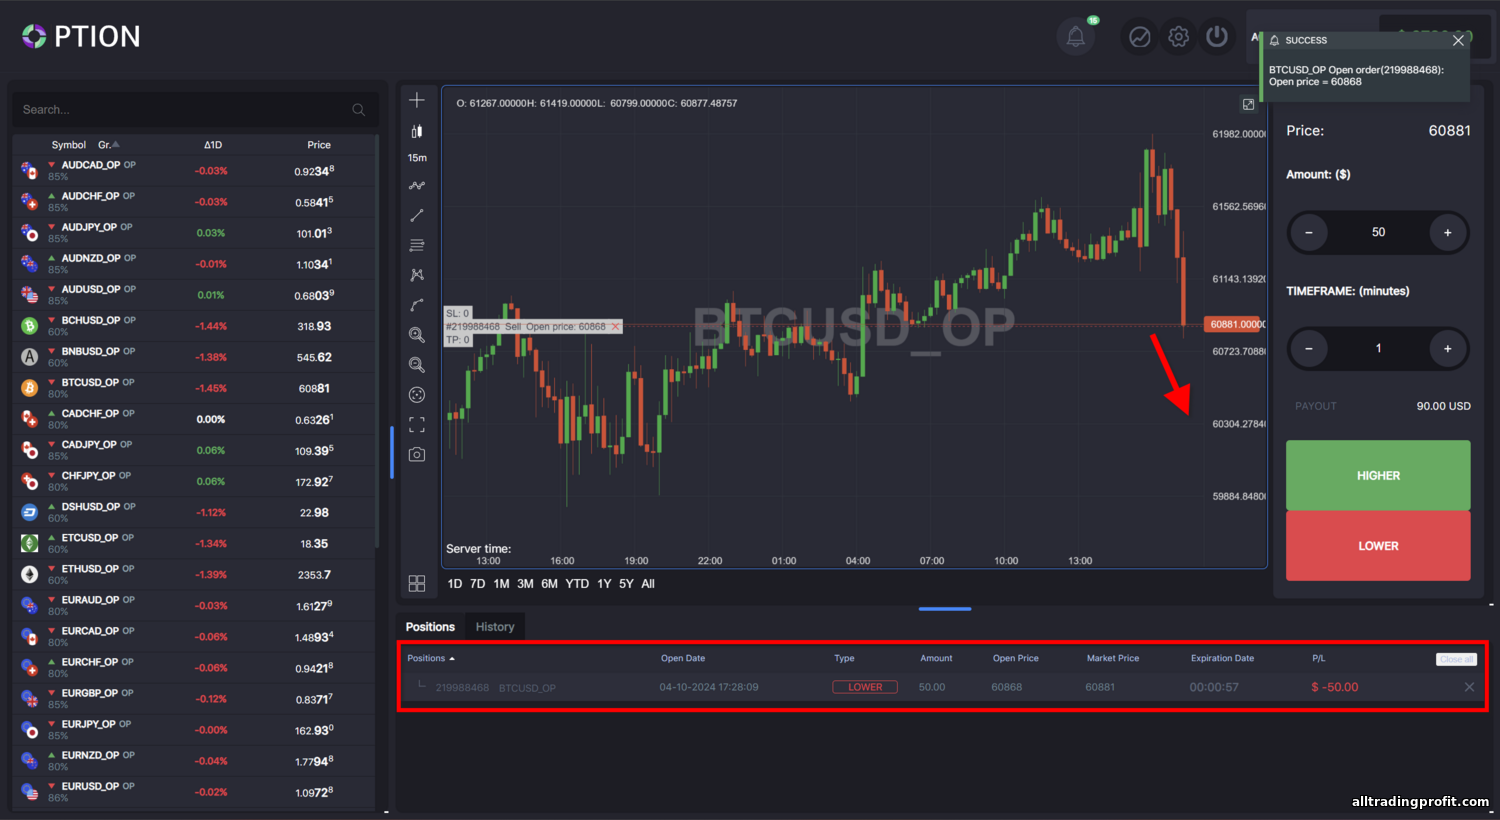
Task: Click the panel resize handle above Positions
Action: (945, 608)
